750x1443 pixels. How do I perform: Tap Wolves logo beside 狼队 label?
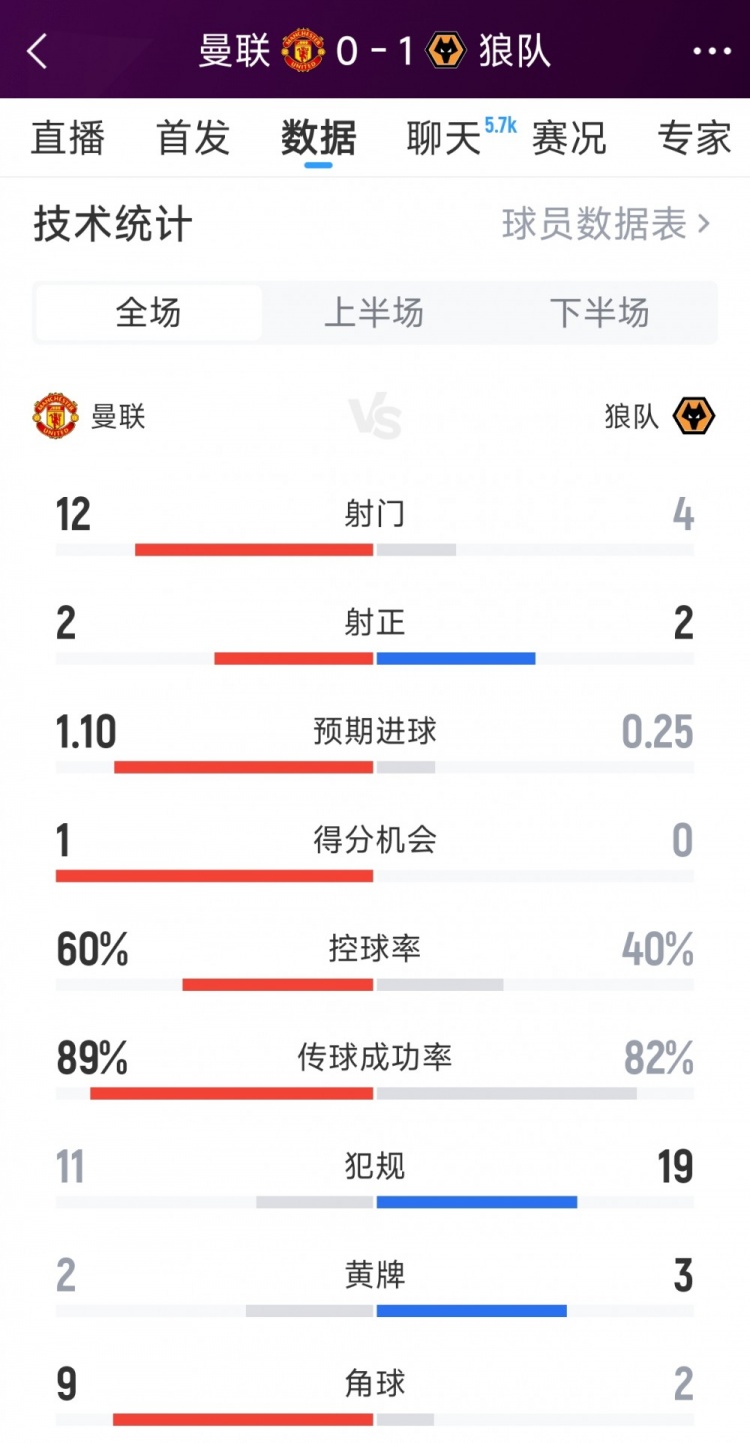pos(693,415)
